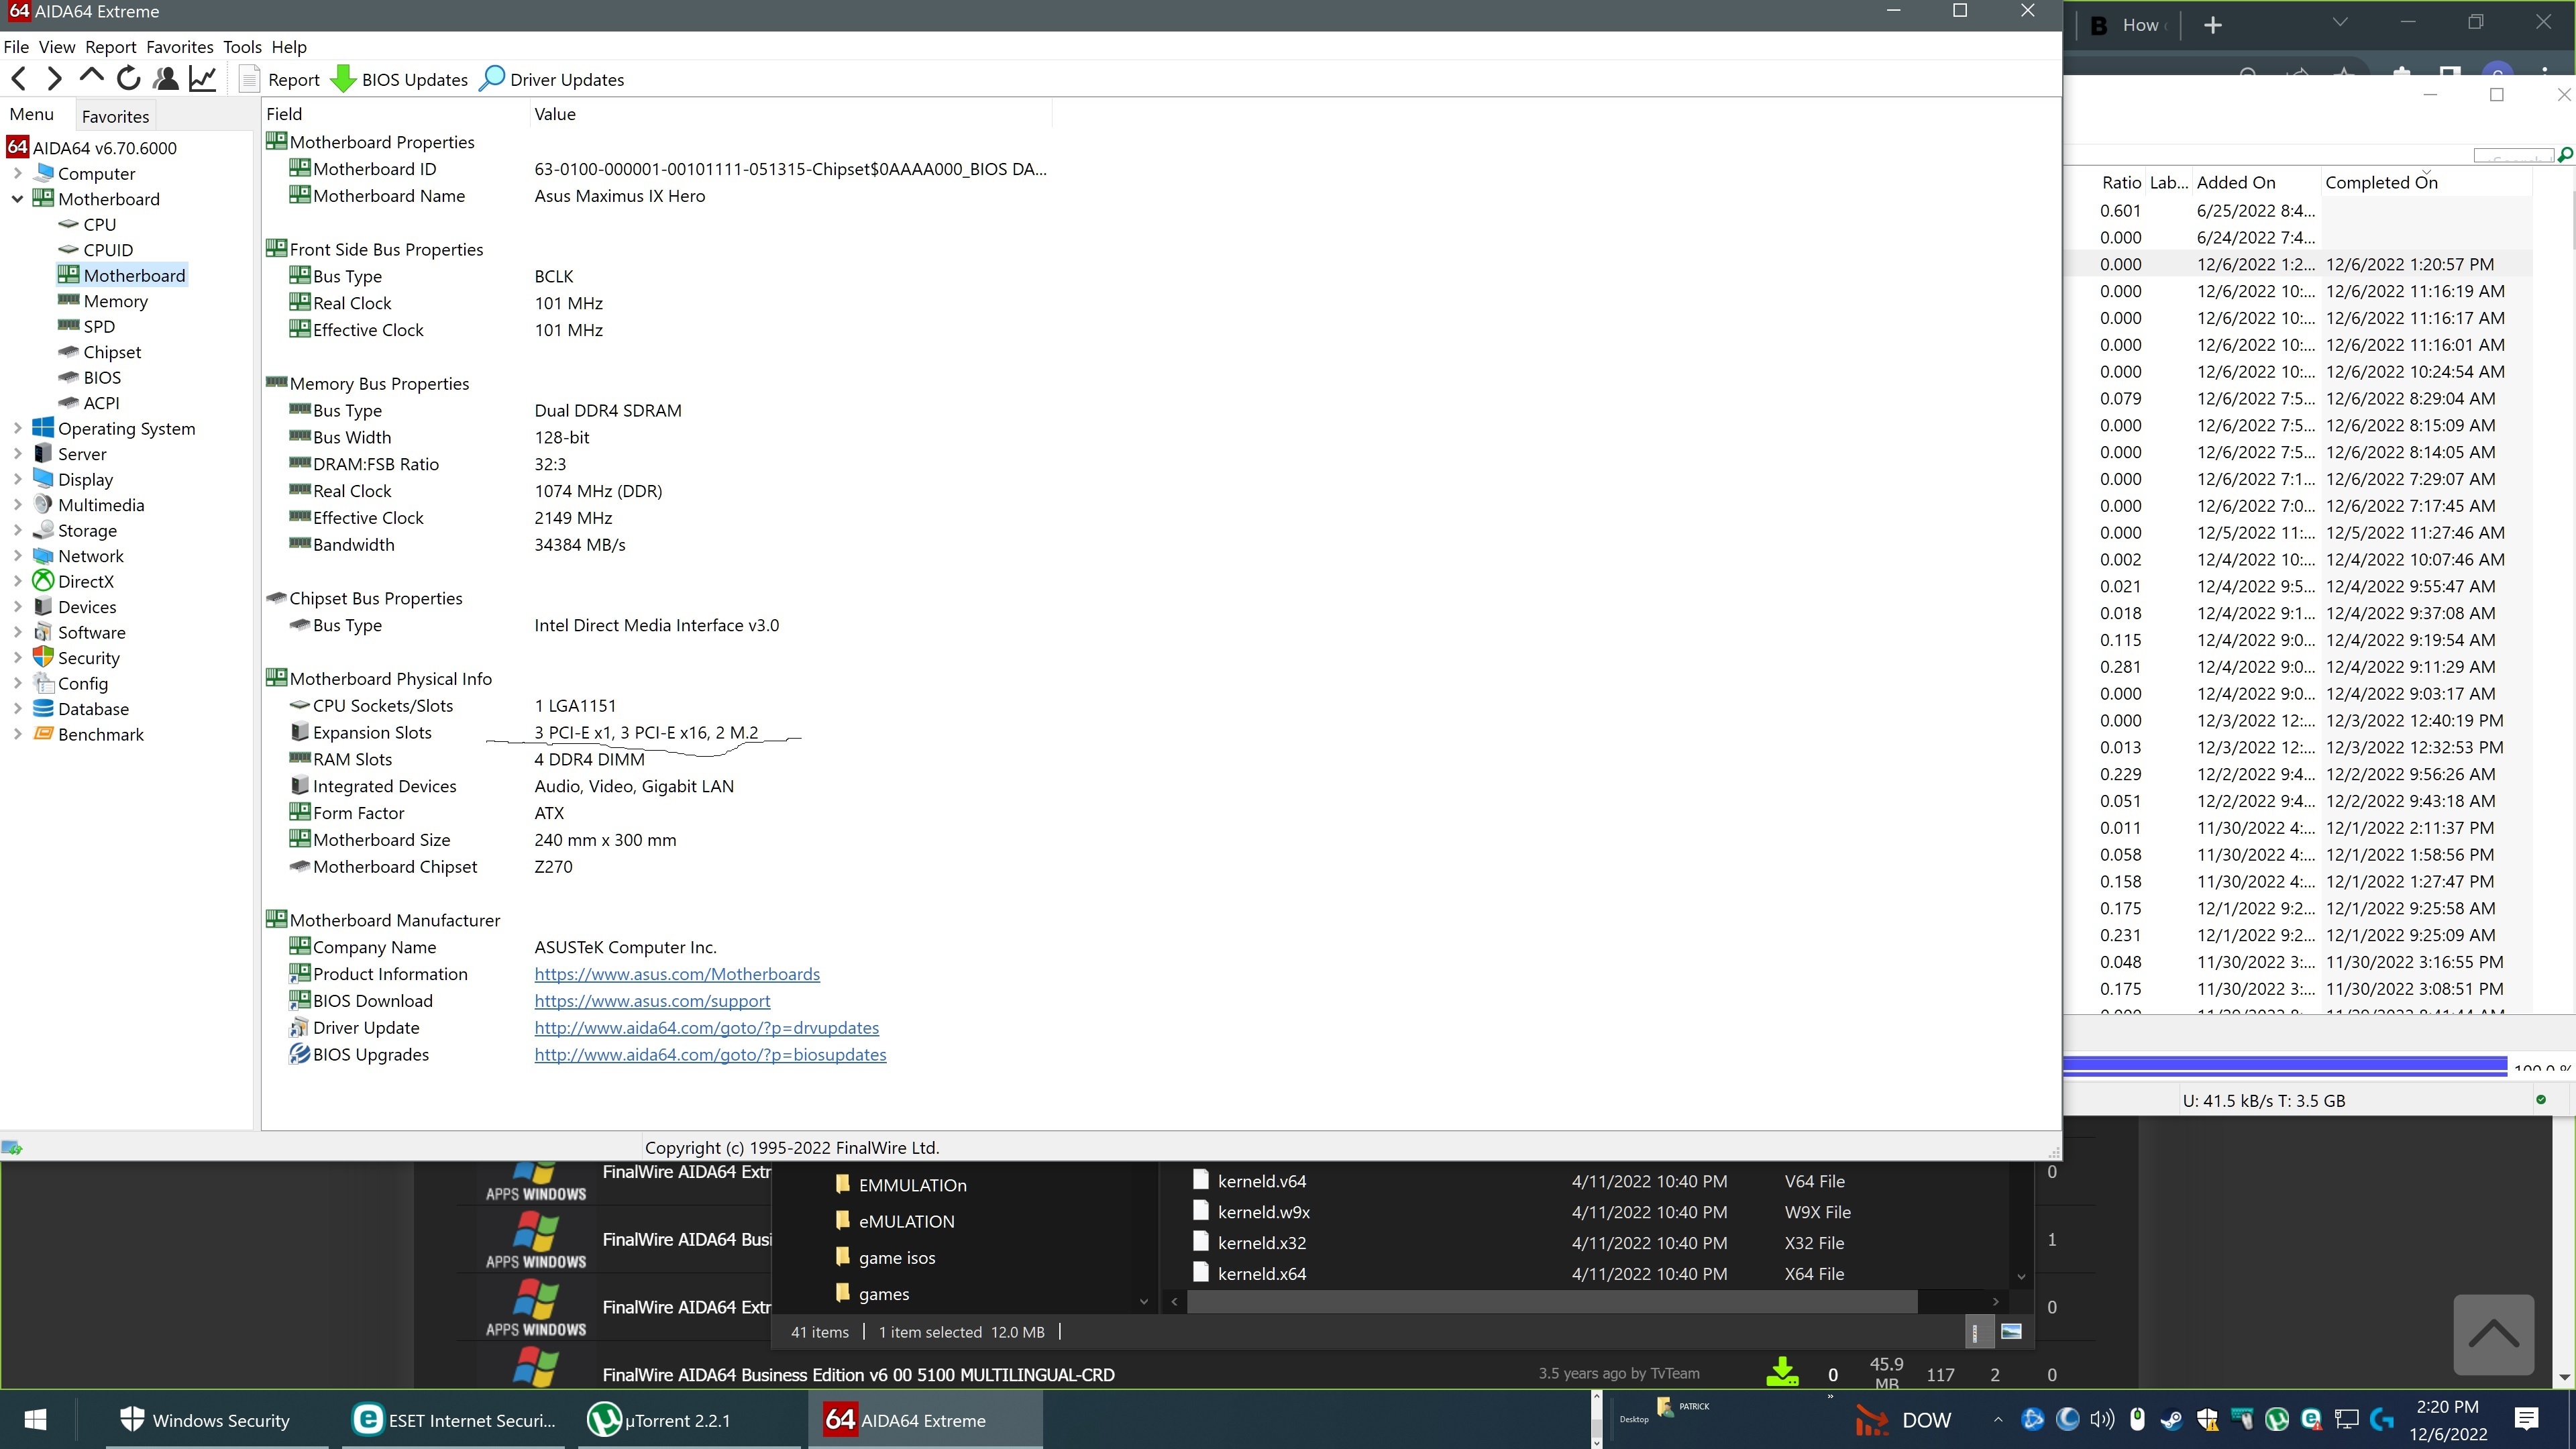
Task: Expand the Display tree node
Action: point(17,479)
